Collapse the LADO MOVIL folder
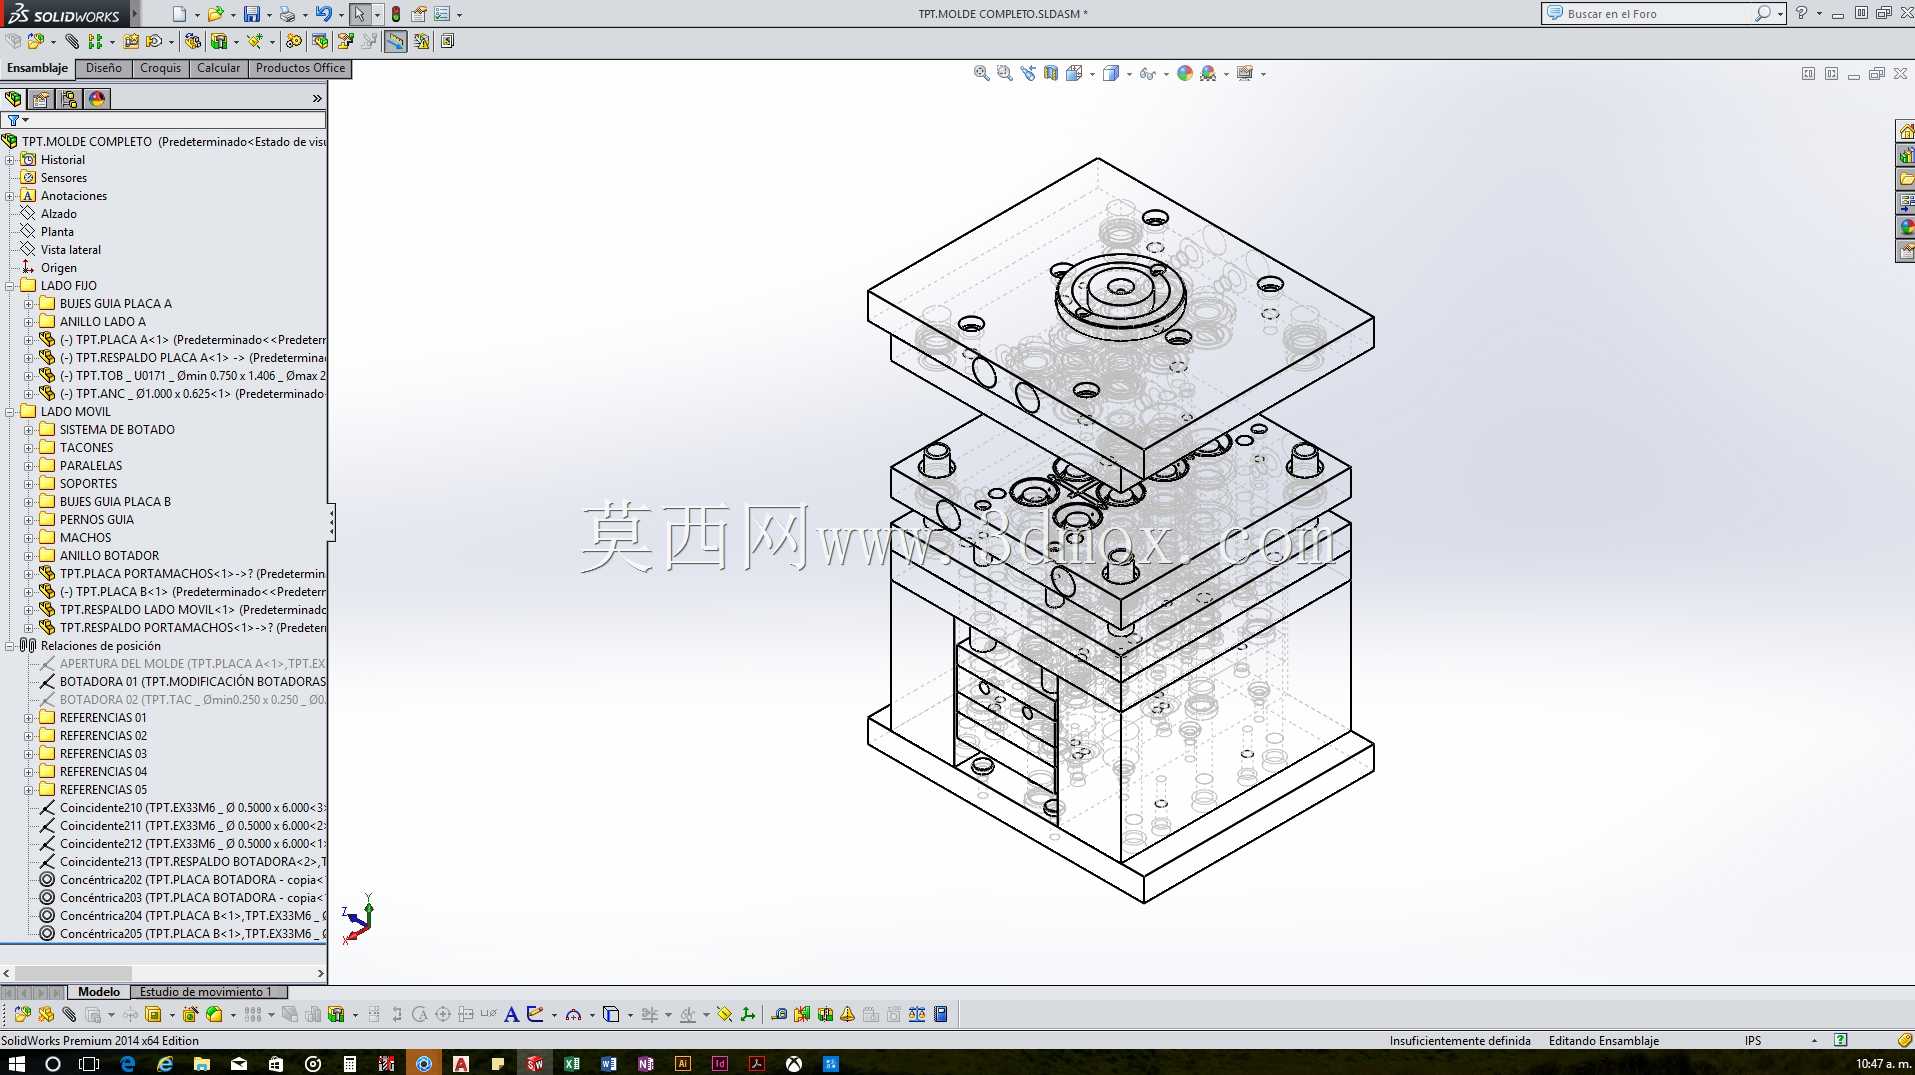Screen dimensions: 1915x1075 coord(10,412)
